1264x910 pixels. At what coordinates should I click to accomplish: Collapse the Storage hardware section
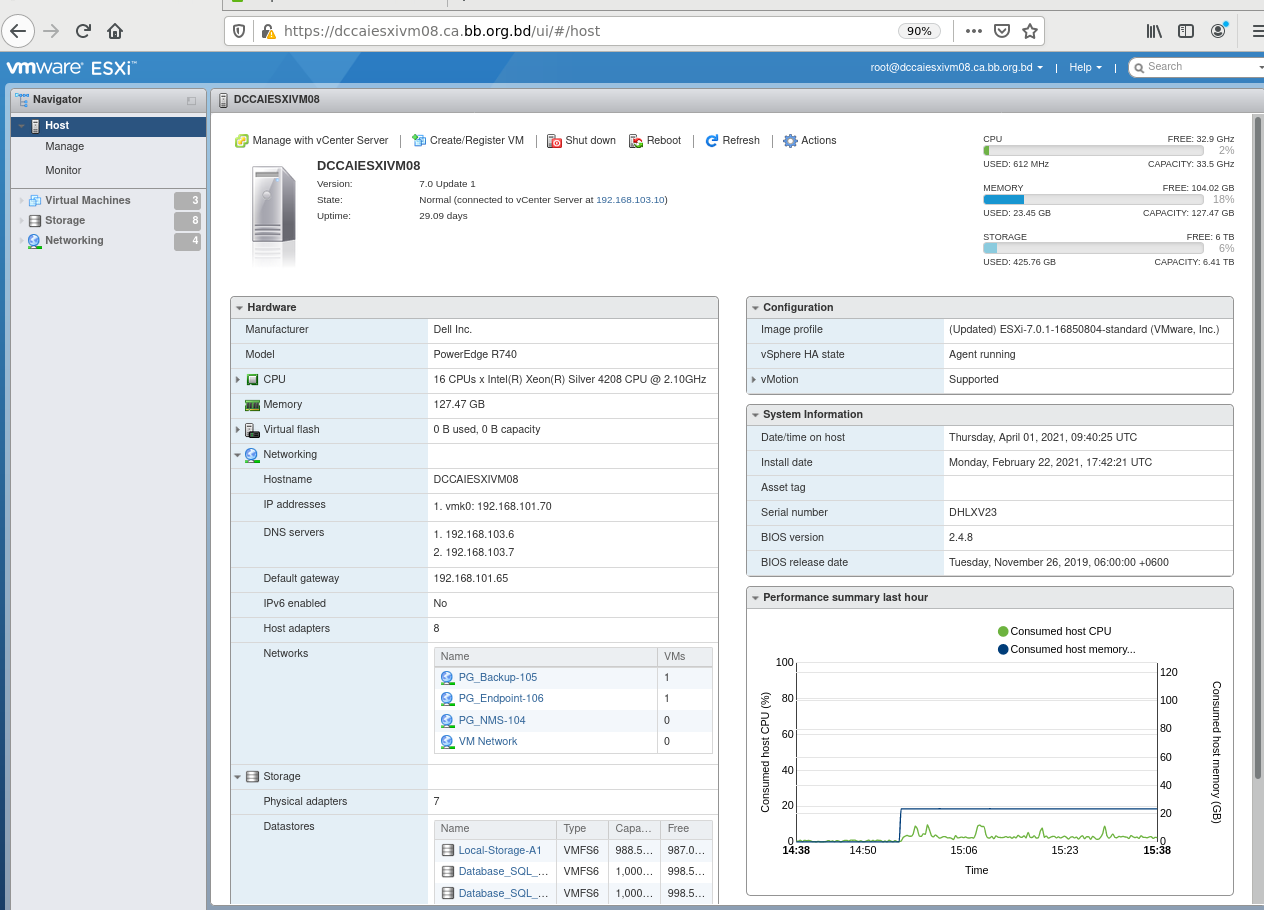pos(238,777)
